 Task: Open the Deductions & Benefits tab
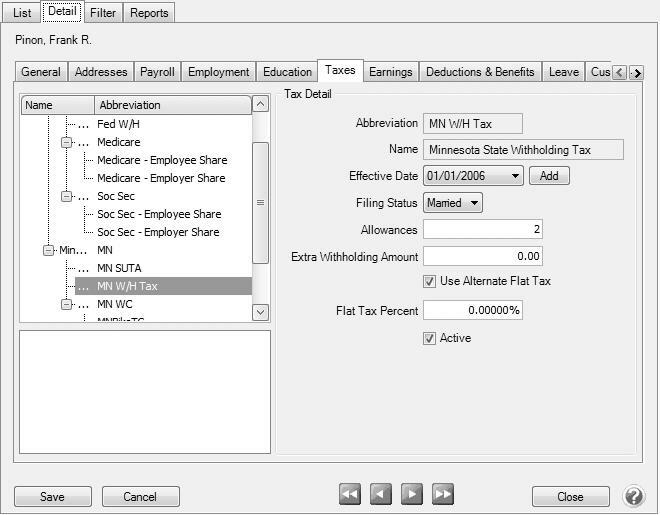click(x=480, y=72)
